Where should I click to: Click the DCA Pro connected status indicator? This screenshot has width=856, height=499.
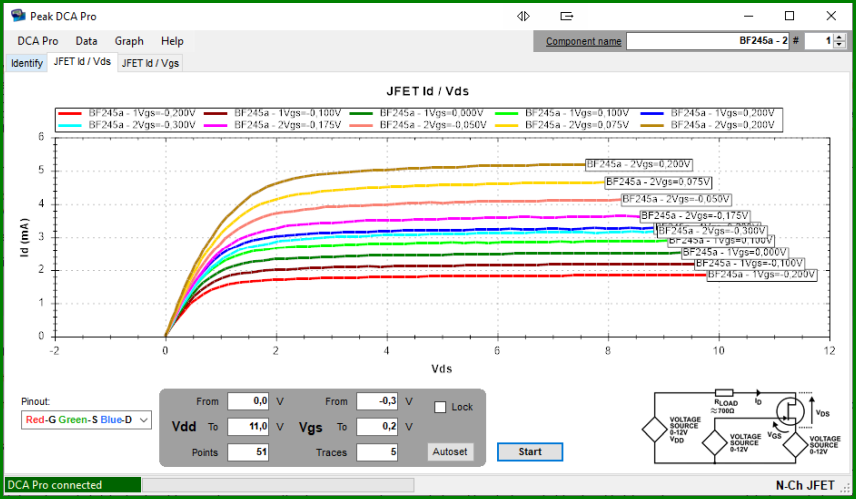click(x=73, y=485)
